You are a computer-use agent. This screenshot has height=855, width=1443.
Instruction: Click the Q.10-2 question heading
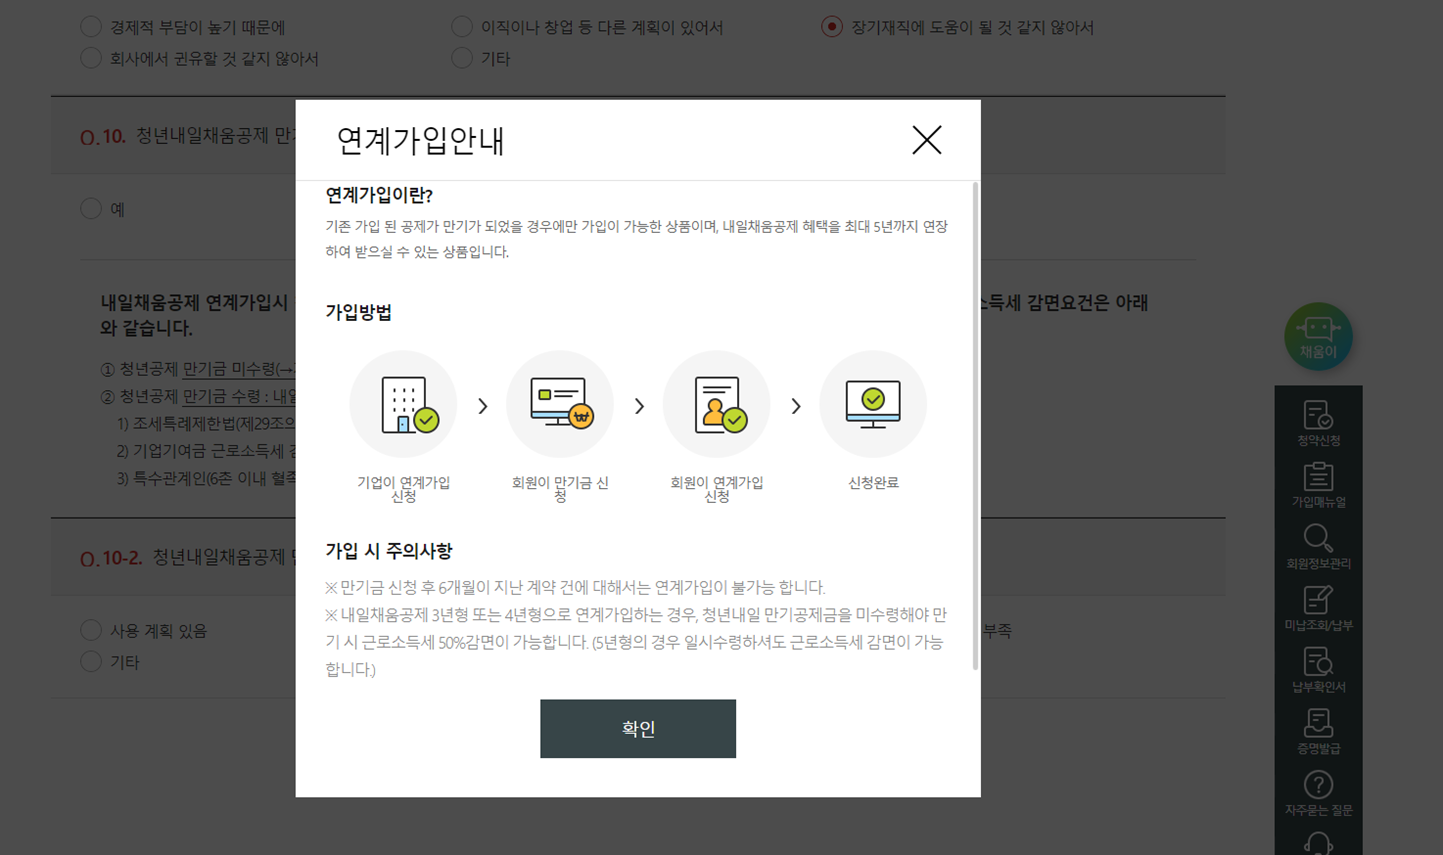coord(188,557)
